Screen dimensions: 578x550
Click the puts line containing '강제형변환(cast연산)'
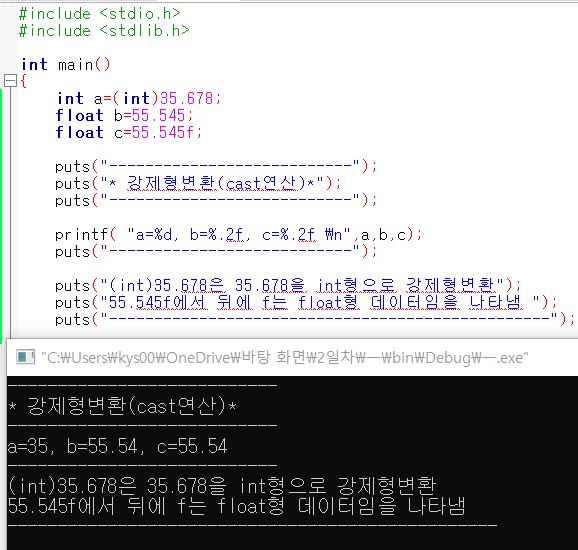pyautogui.click(x=198, y=183)
